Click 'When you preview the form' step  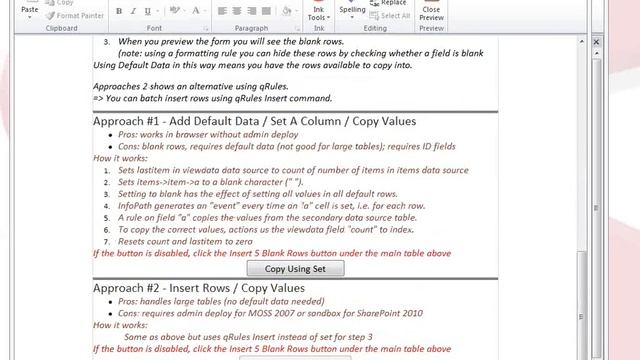231,42
